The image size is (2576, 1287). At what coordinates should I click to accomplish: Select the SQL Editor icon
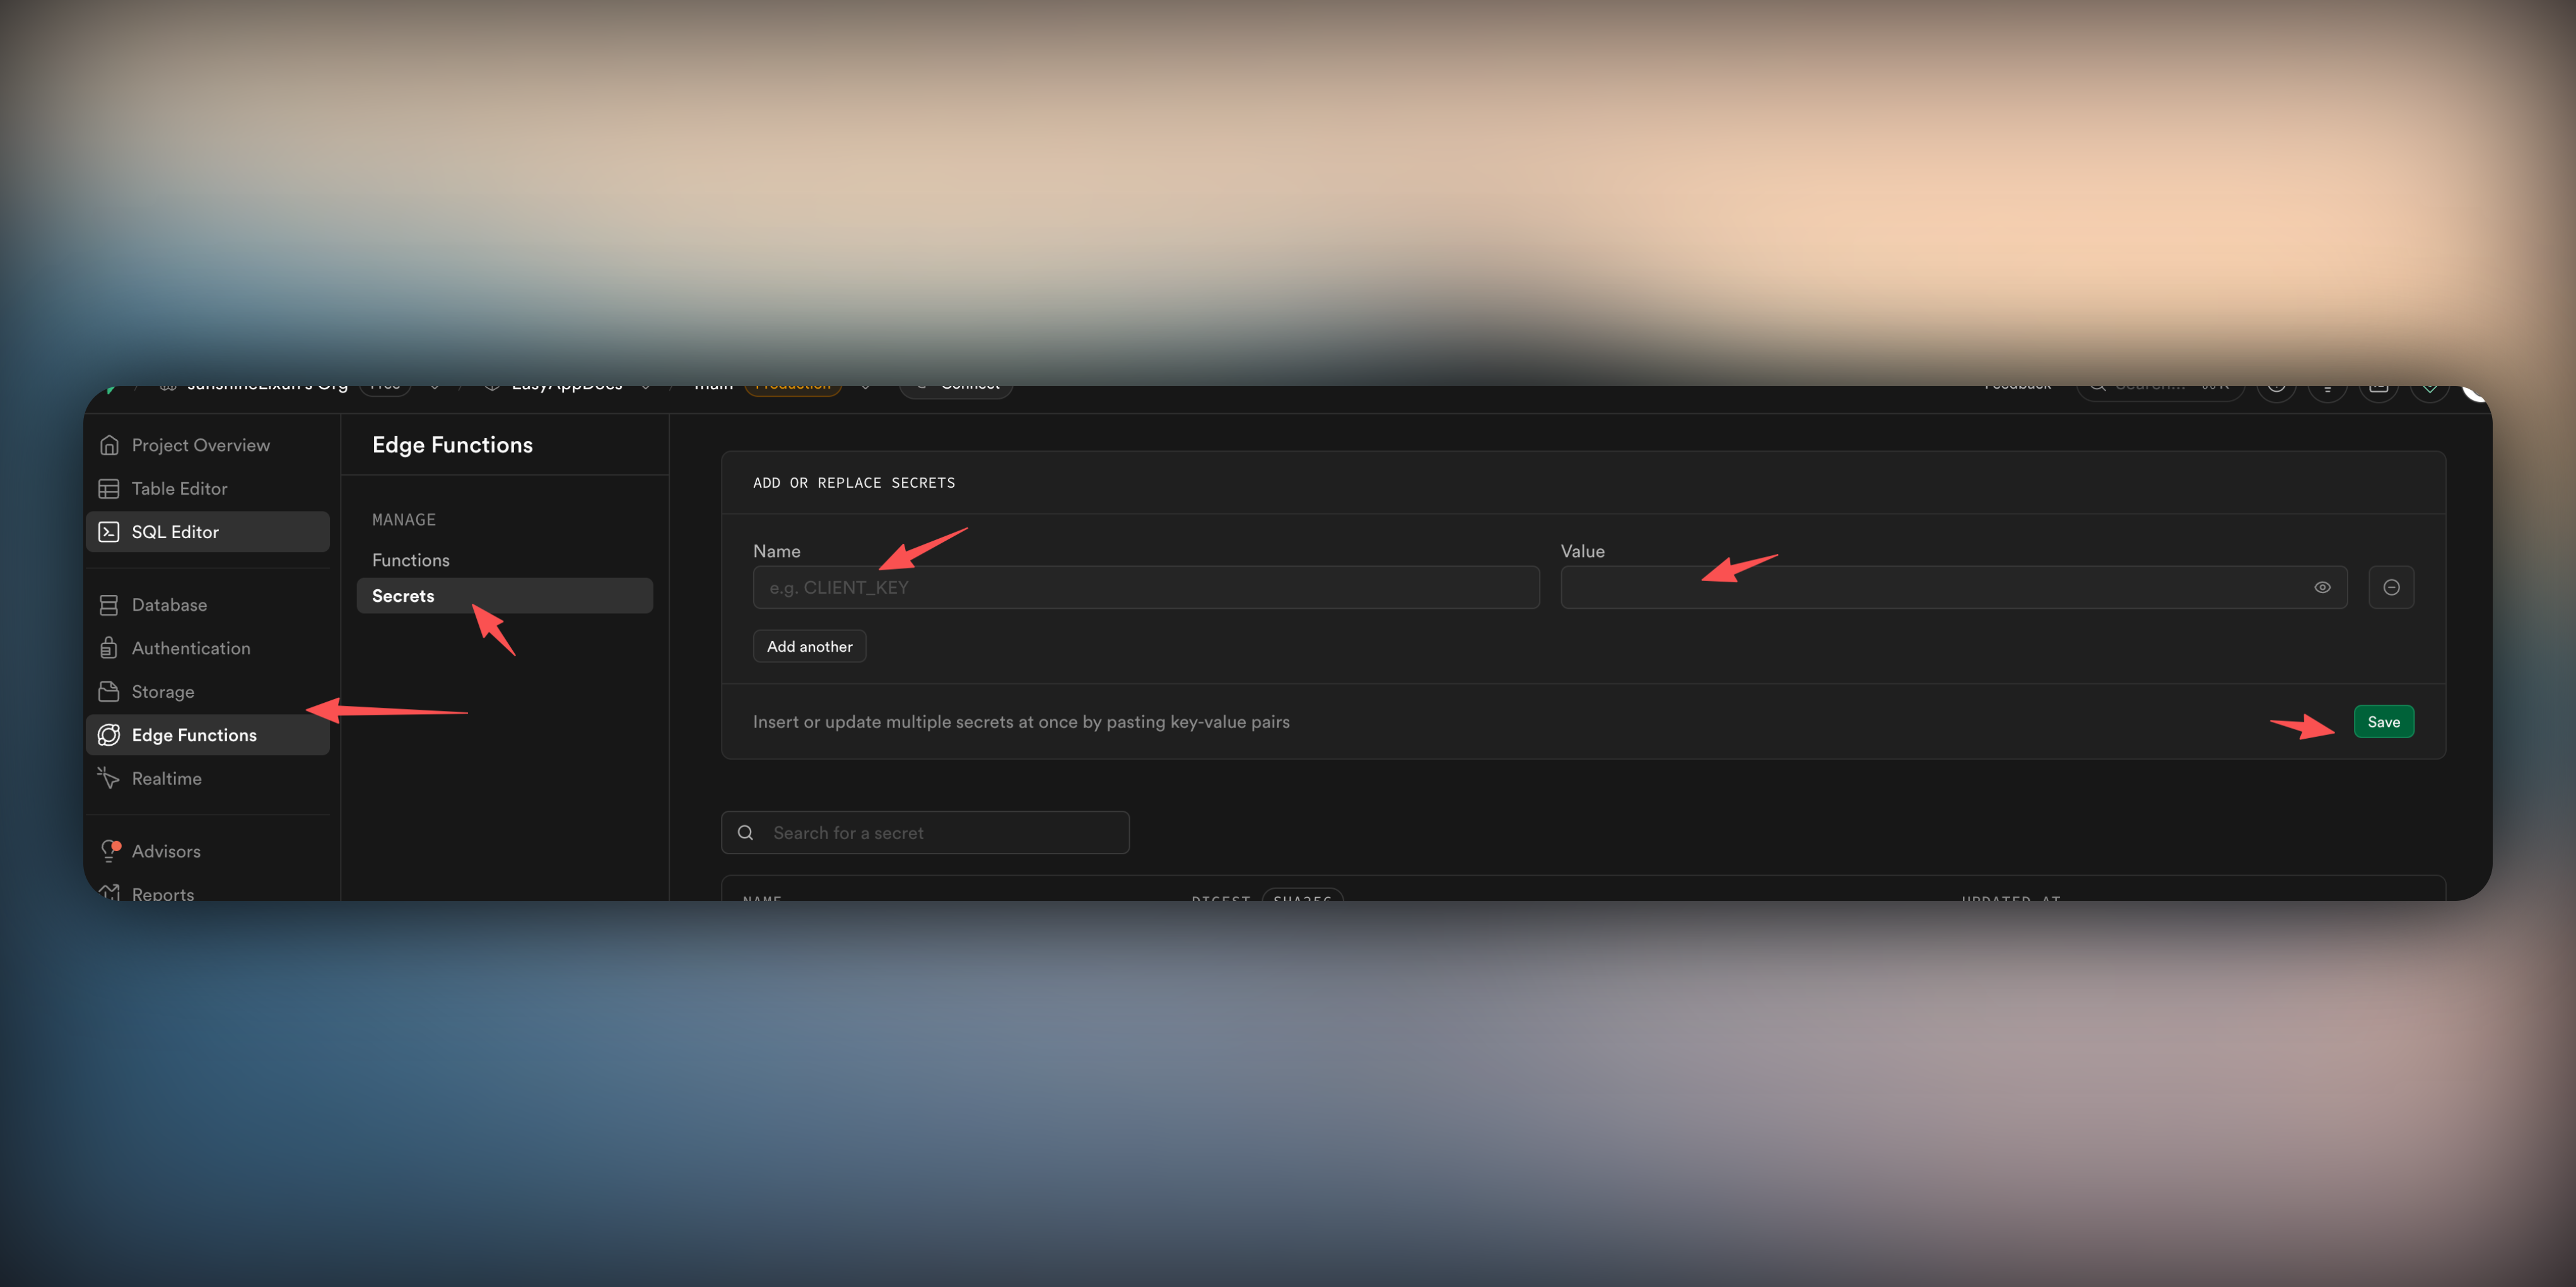click(x=109, y=532)
